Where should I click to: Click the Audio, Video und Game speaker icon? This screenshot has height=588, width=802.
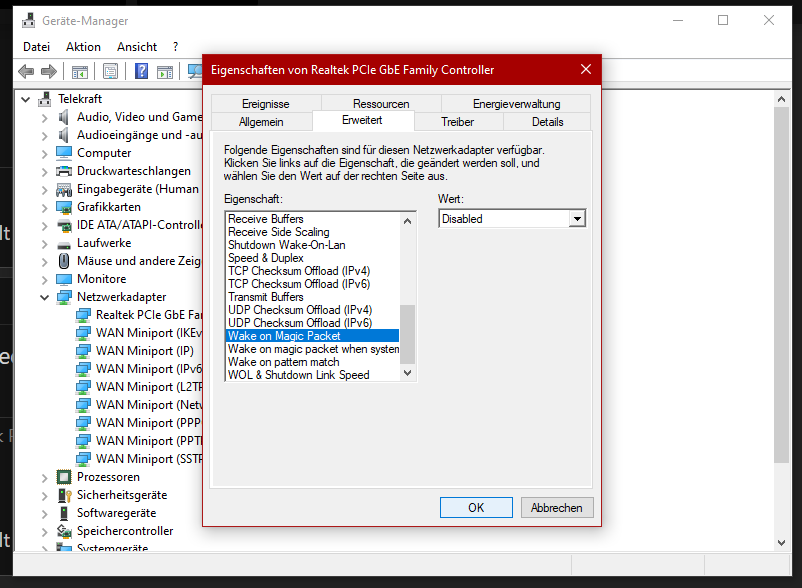[x=63, y=117]
